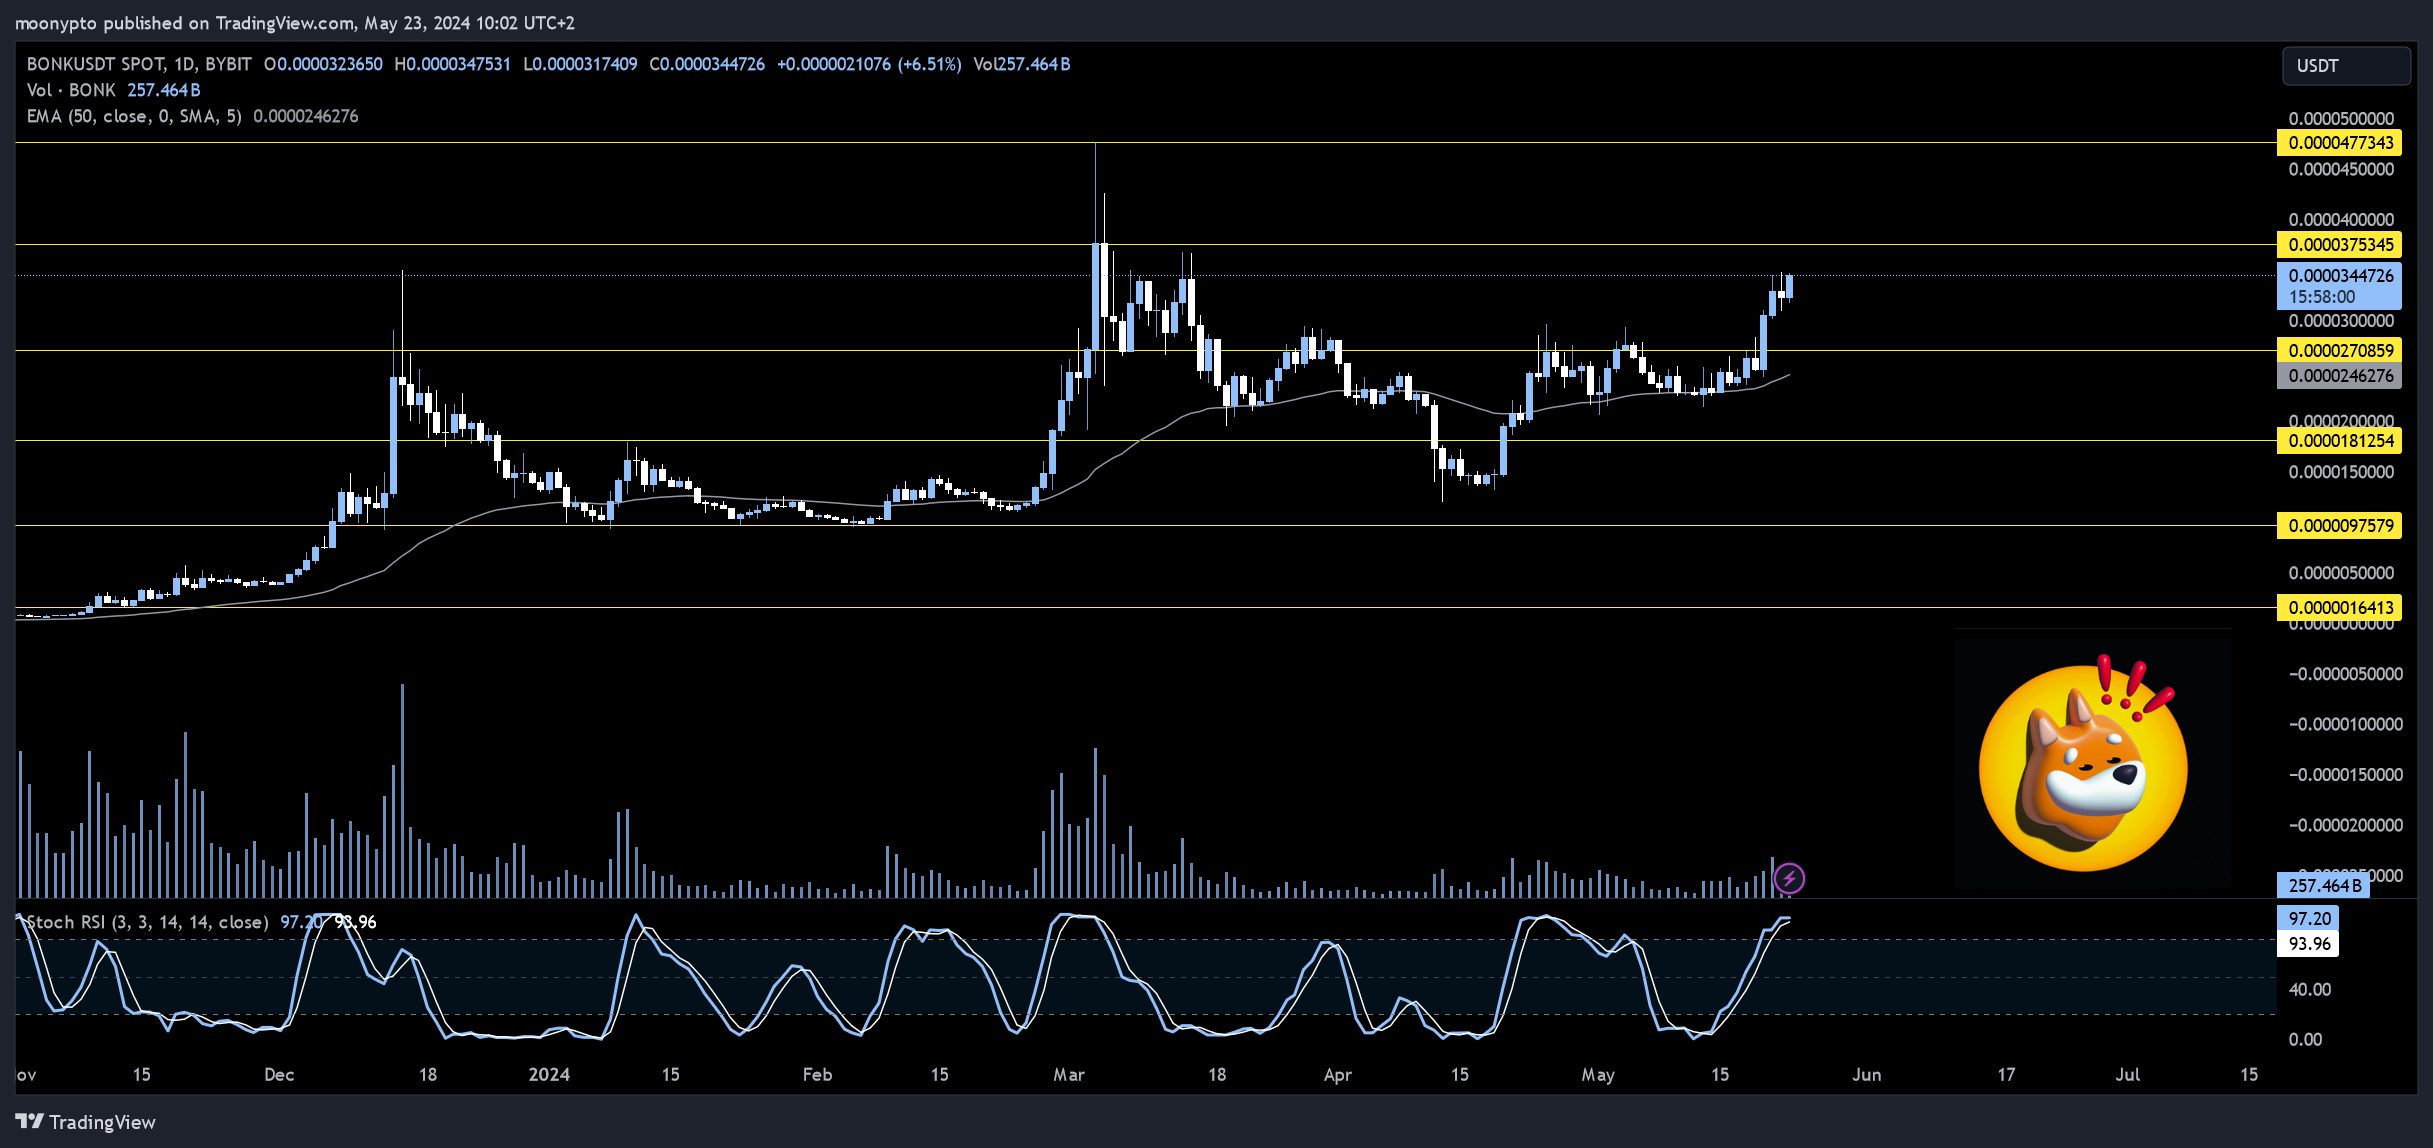
Task: Click the 0.0000450000 price axis tick
Action: click(x=2341, y=170)
